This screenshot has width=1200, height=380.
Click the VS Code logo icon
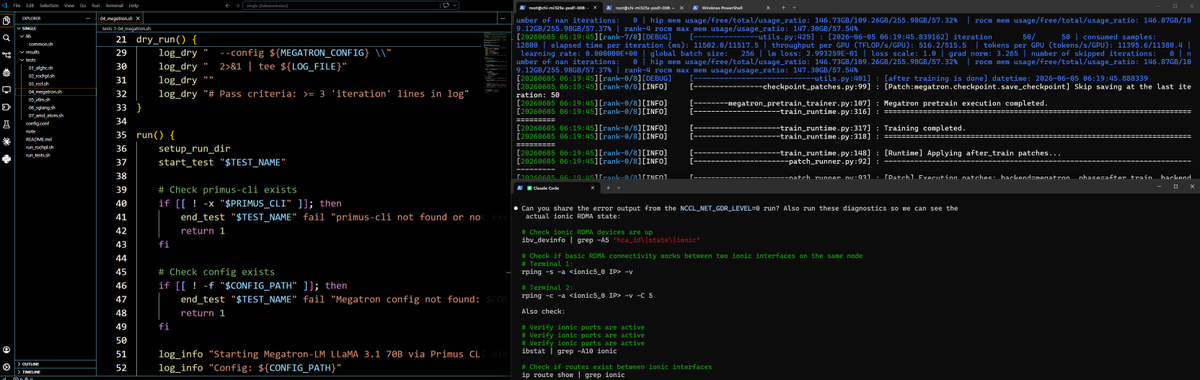click(4, 5)
